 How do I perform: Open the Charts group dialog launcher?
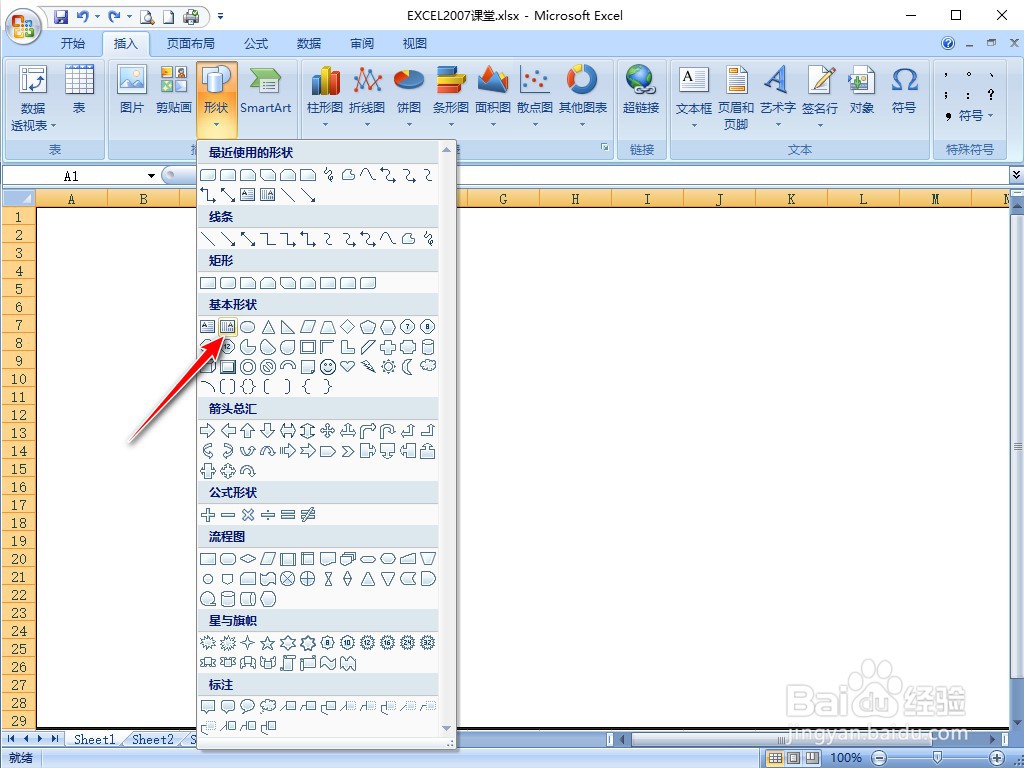605,148
